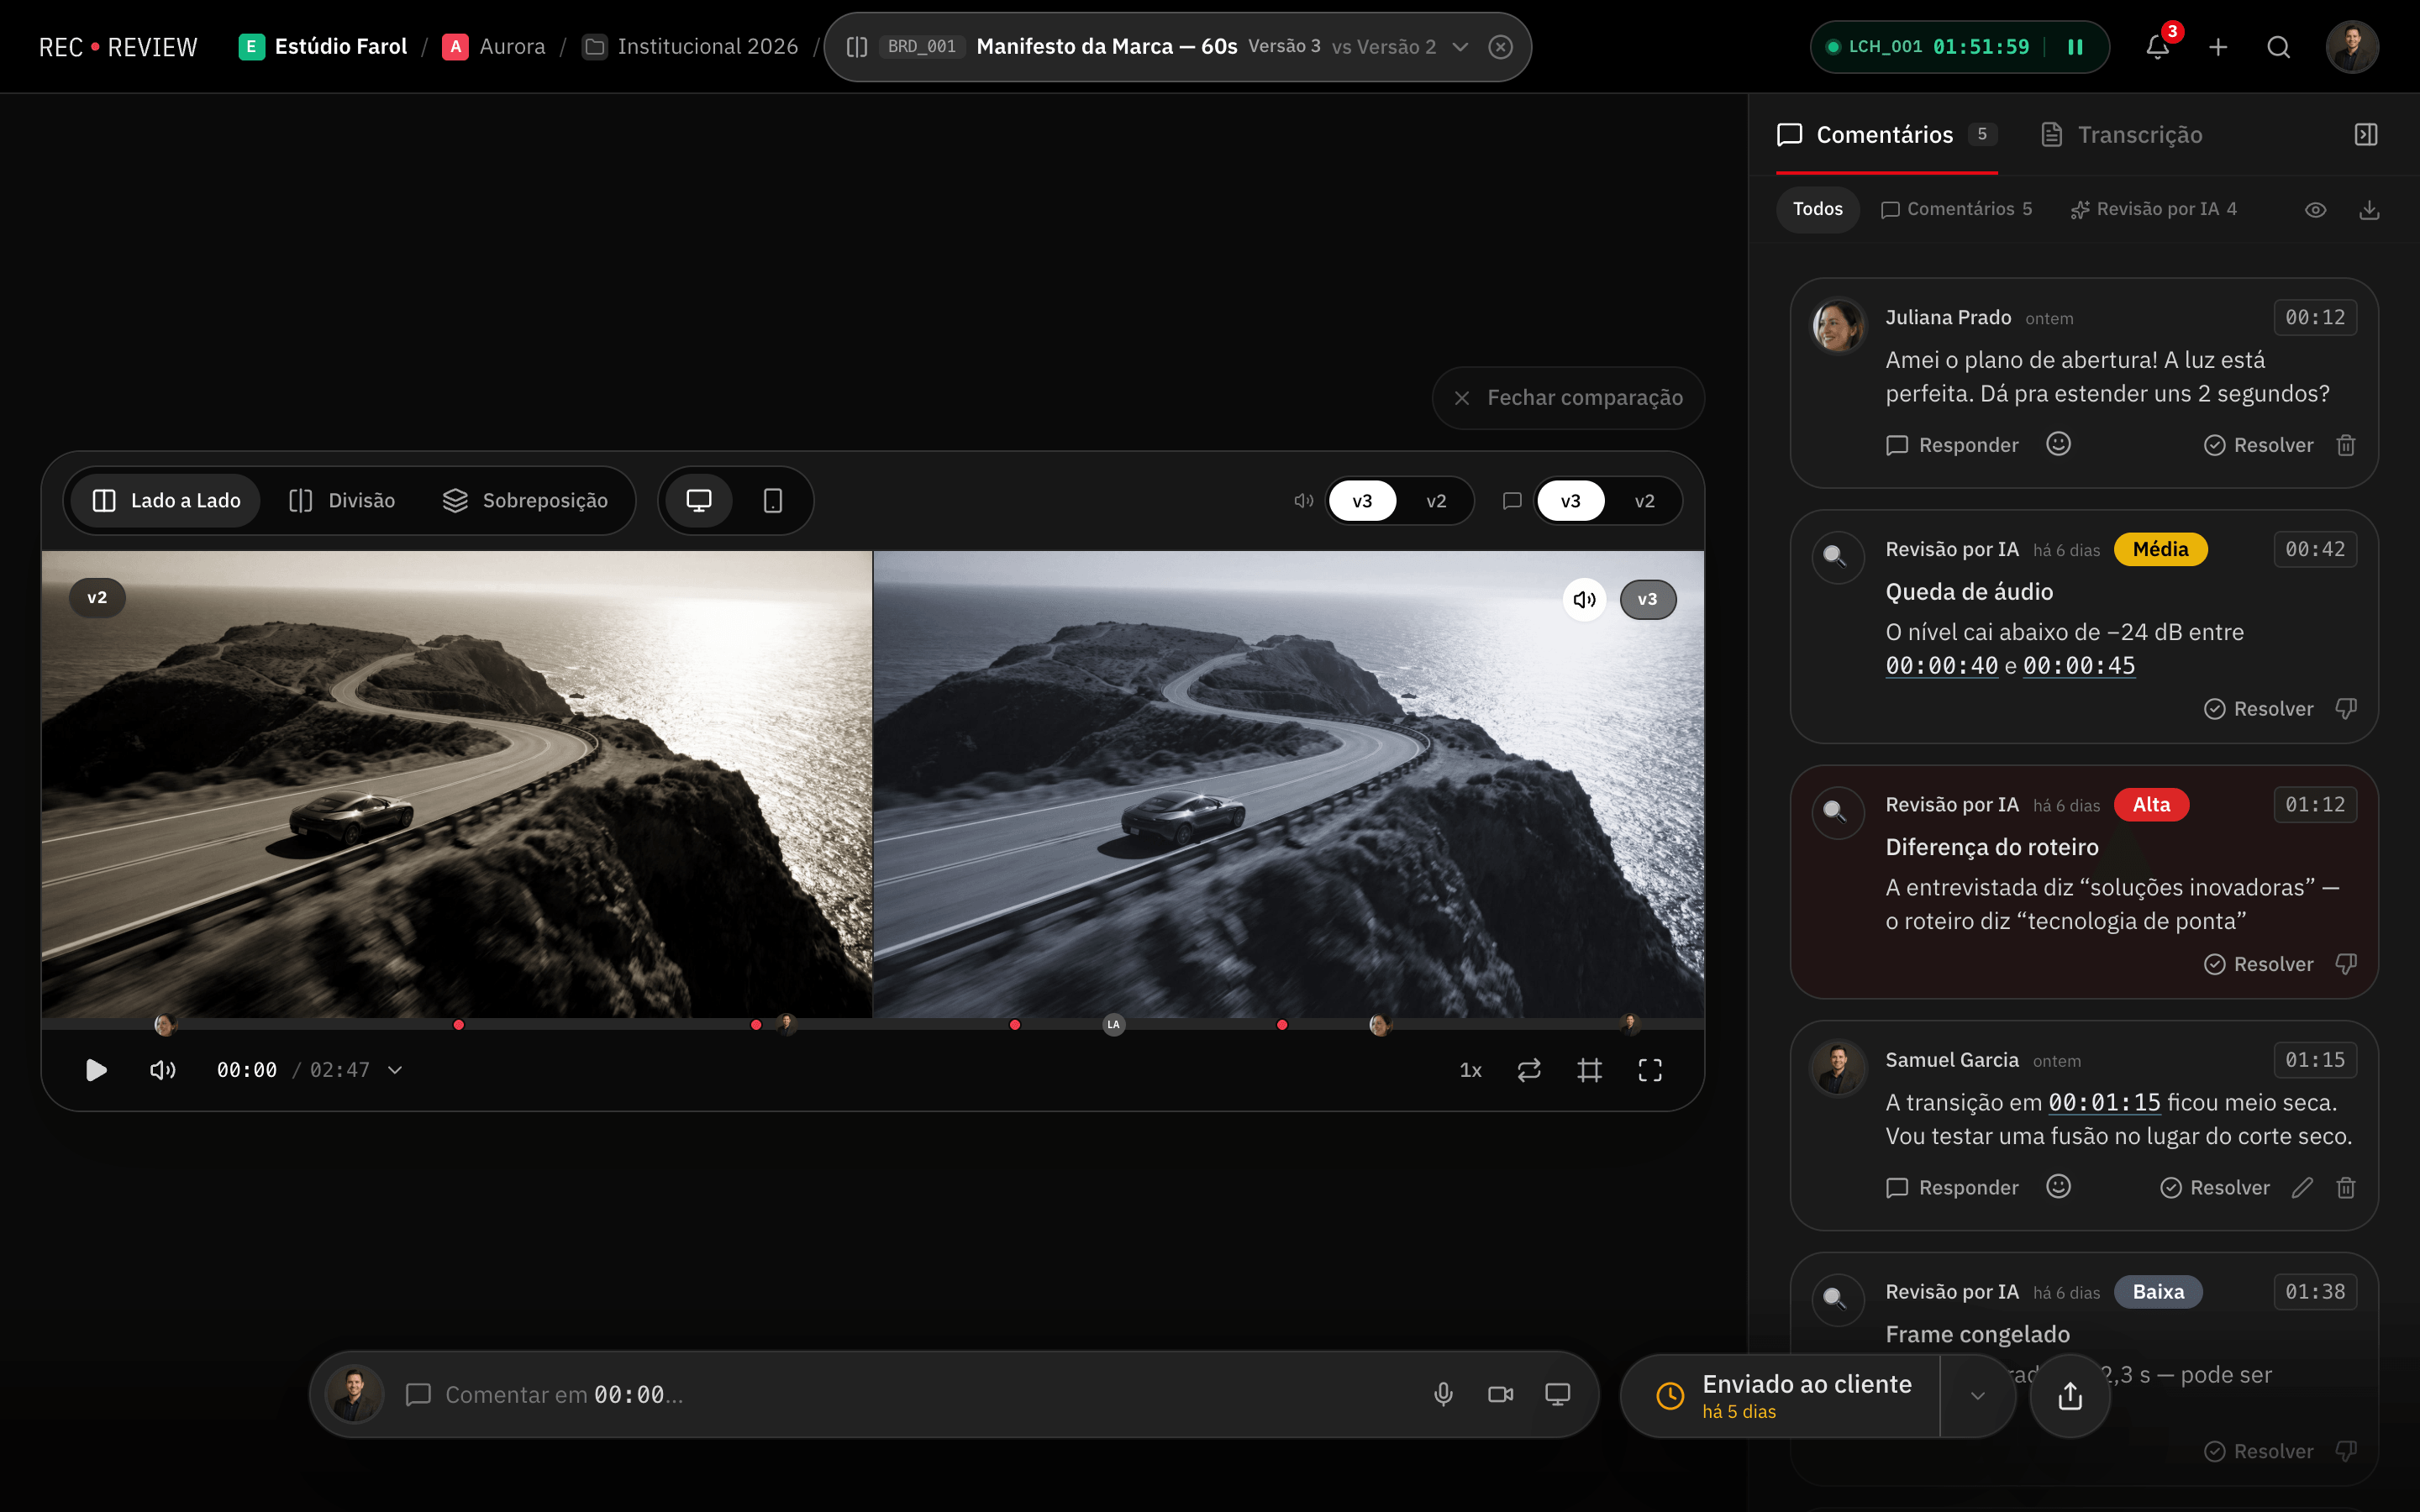Mute the player volume
Viewport: 2420px width, 1512px height.
point(162,1070)
